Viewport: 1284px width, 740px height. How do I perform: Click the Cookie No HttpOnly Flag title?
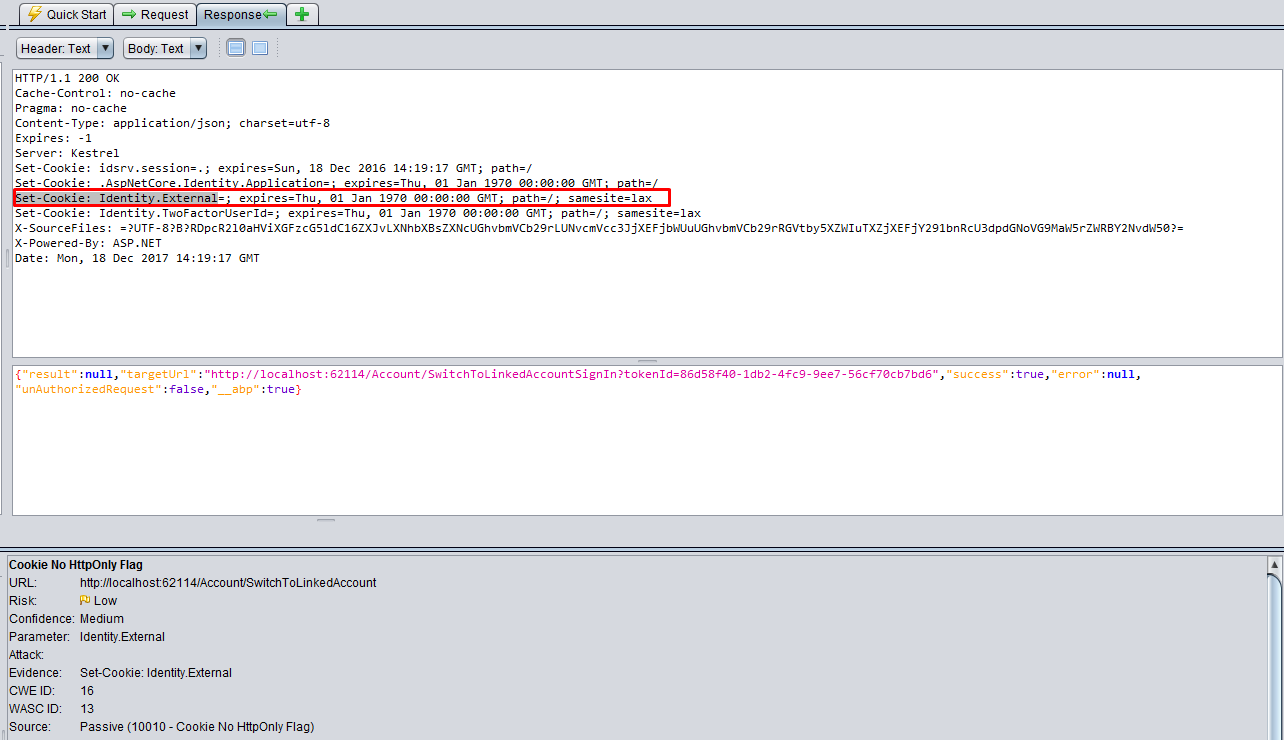[x=76, y=565]
